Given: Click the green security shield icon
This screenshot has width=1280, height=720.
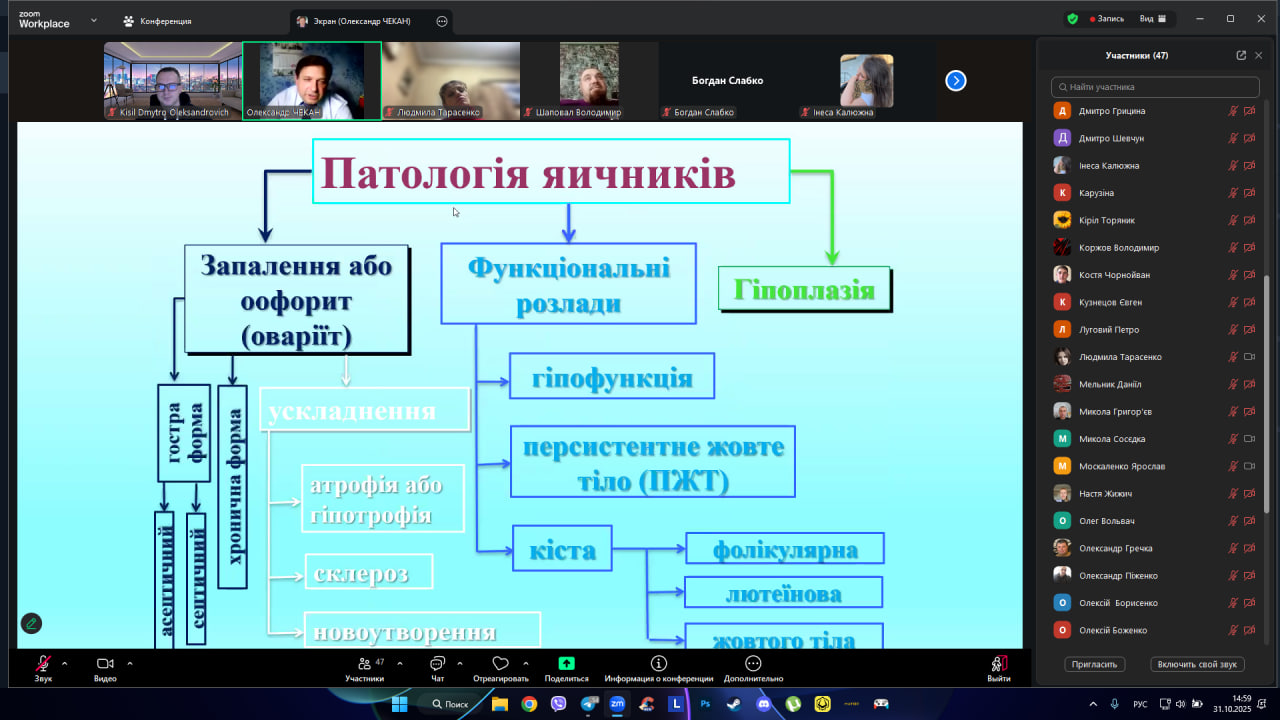Looking at the screenshot, I should tap(1073, 19).
